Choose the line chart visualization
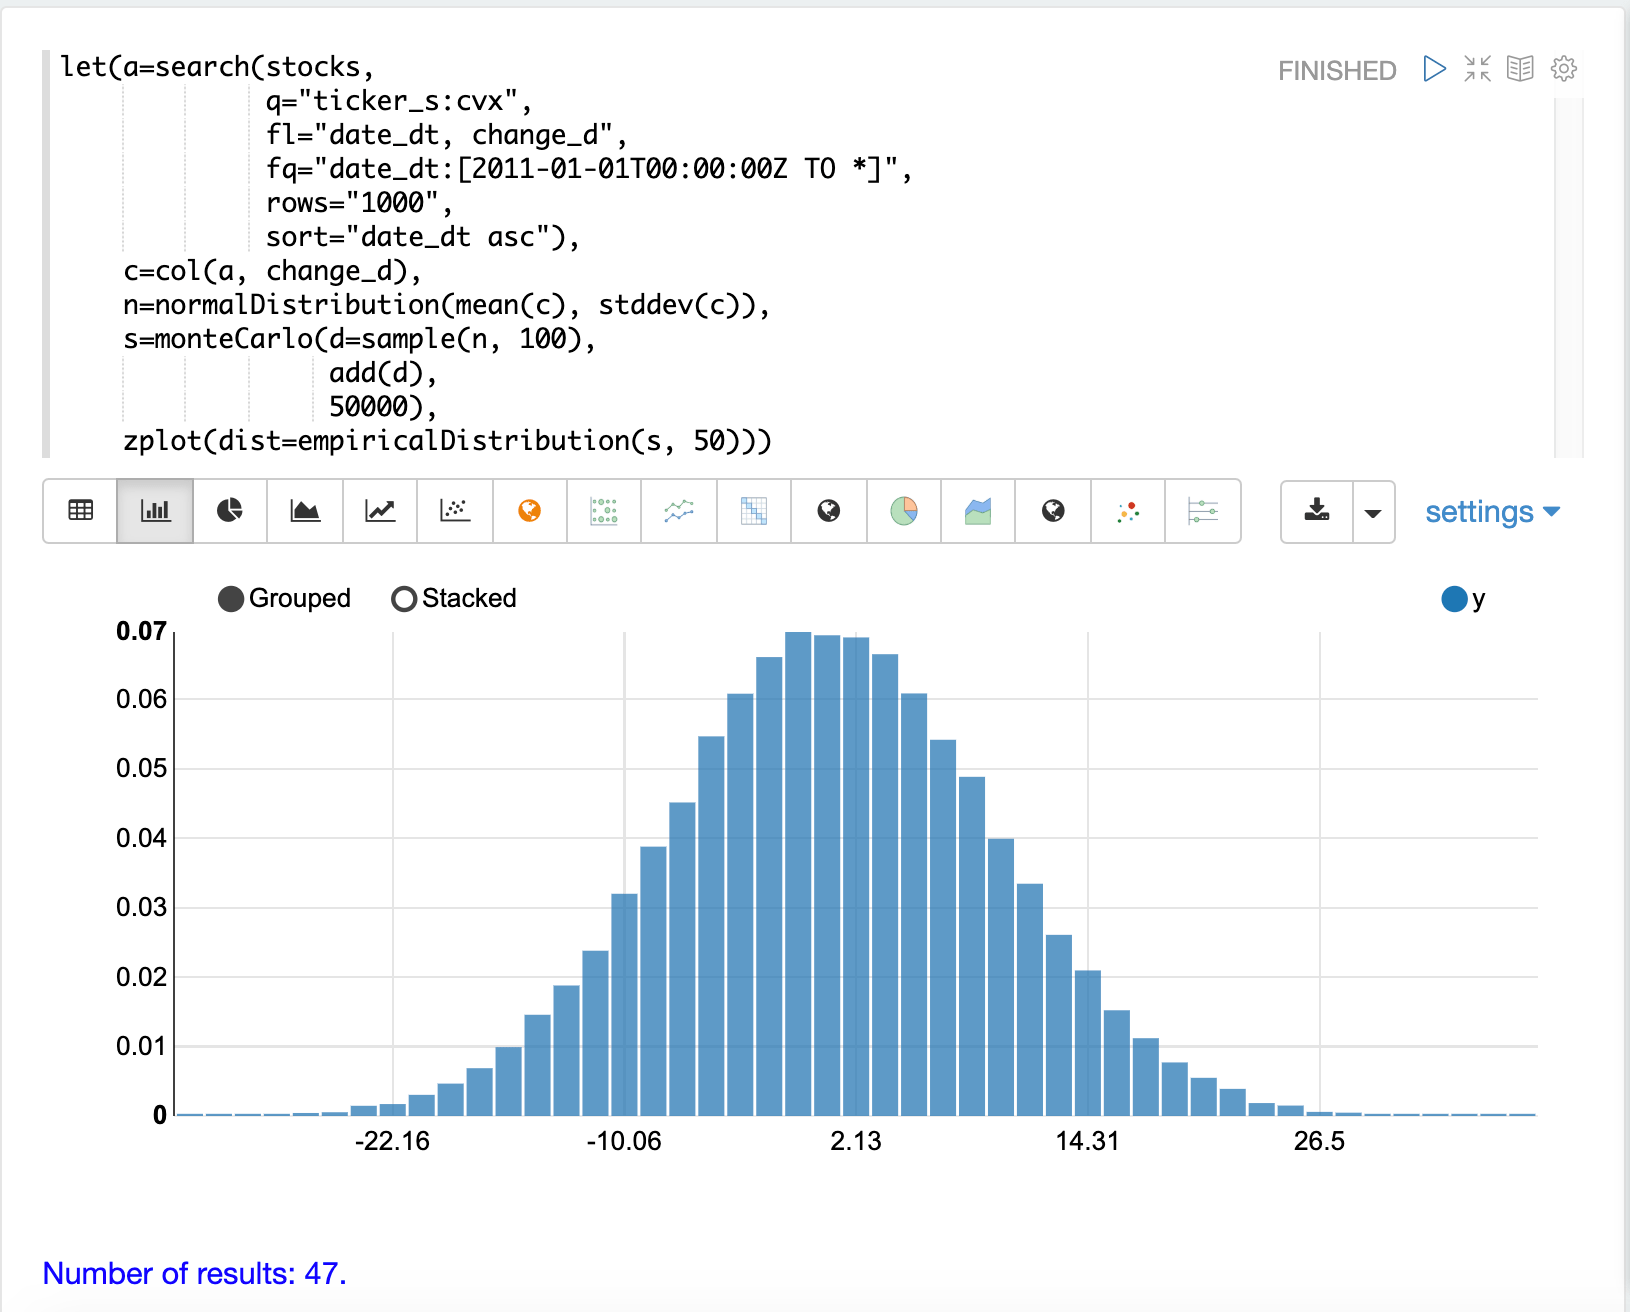Image resolution: width=1630 pixels, height=1312 pixels. [379, 511]
